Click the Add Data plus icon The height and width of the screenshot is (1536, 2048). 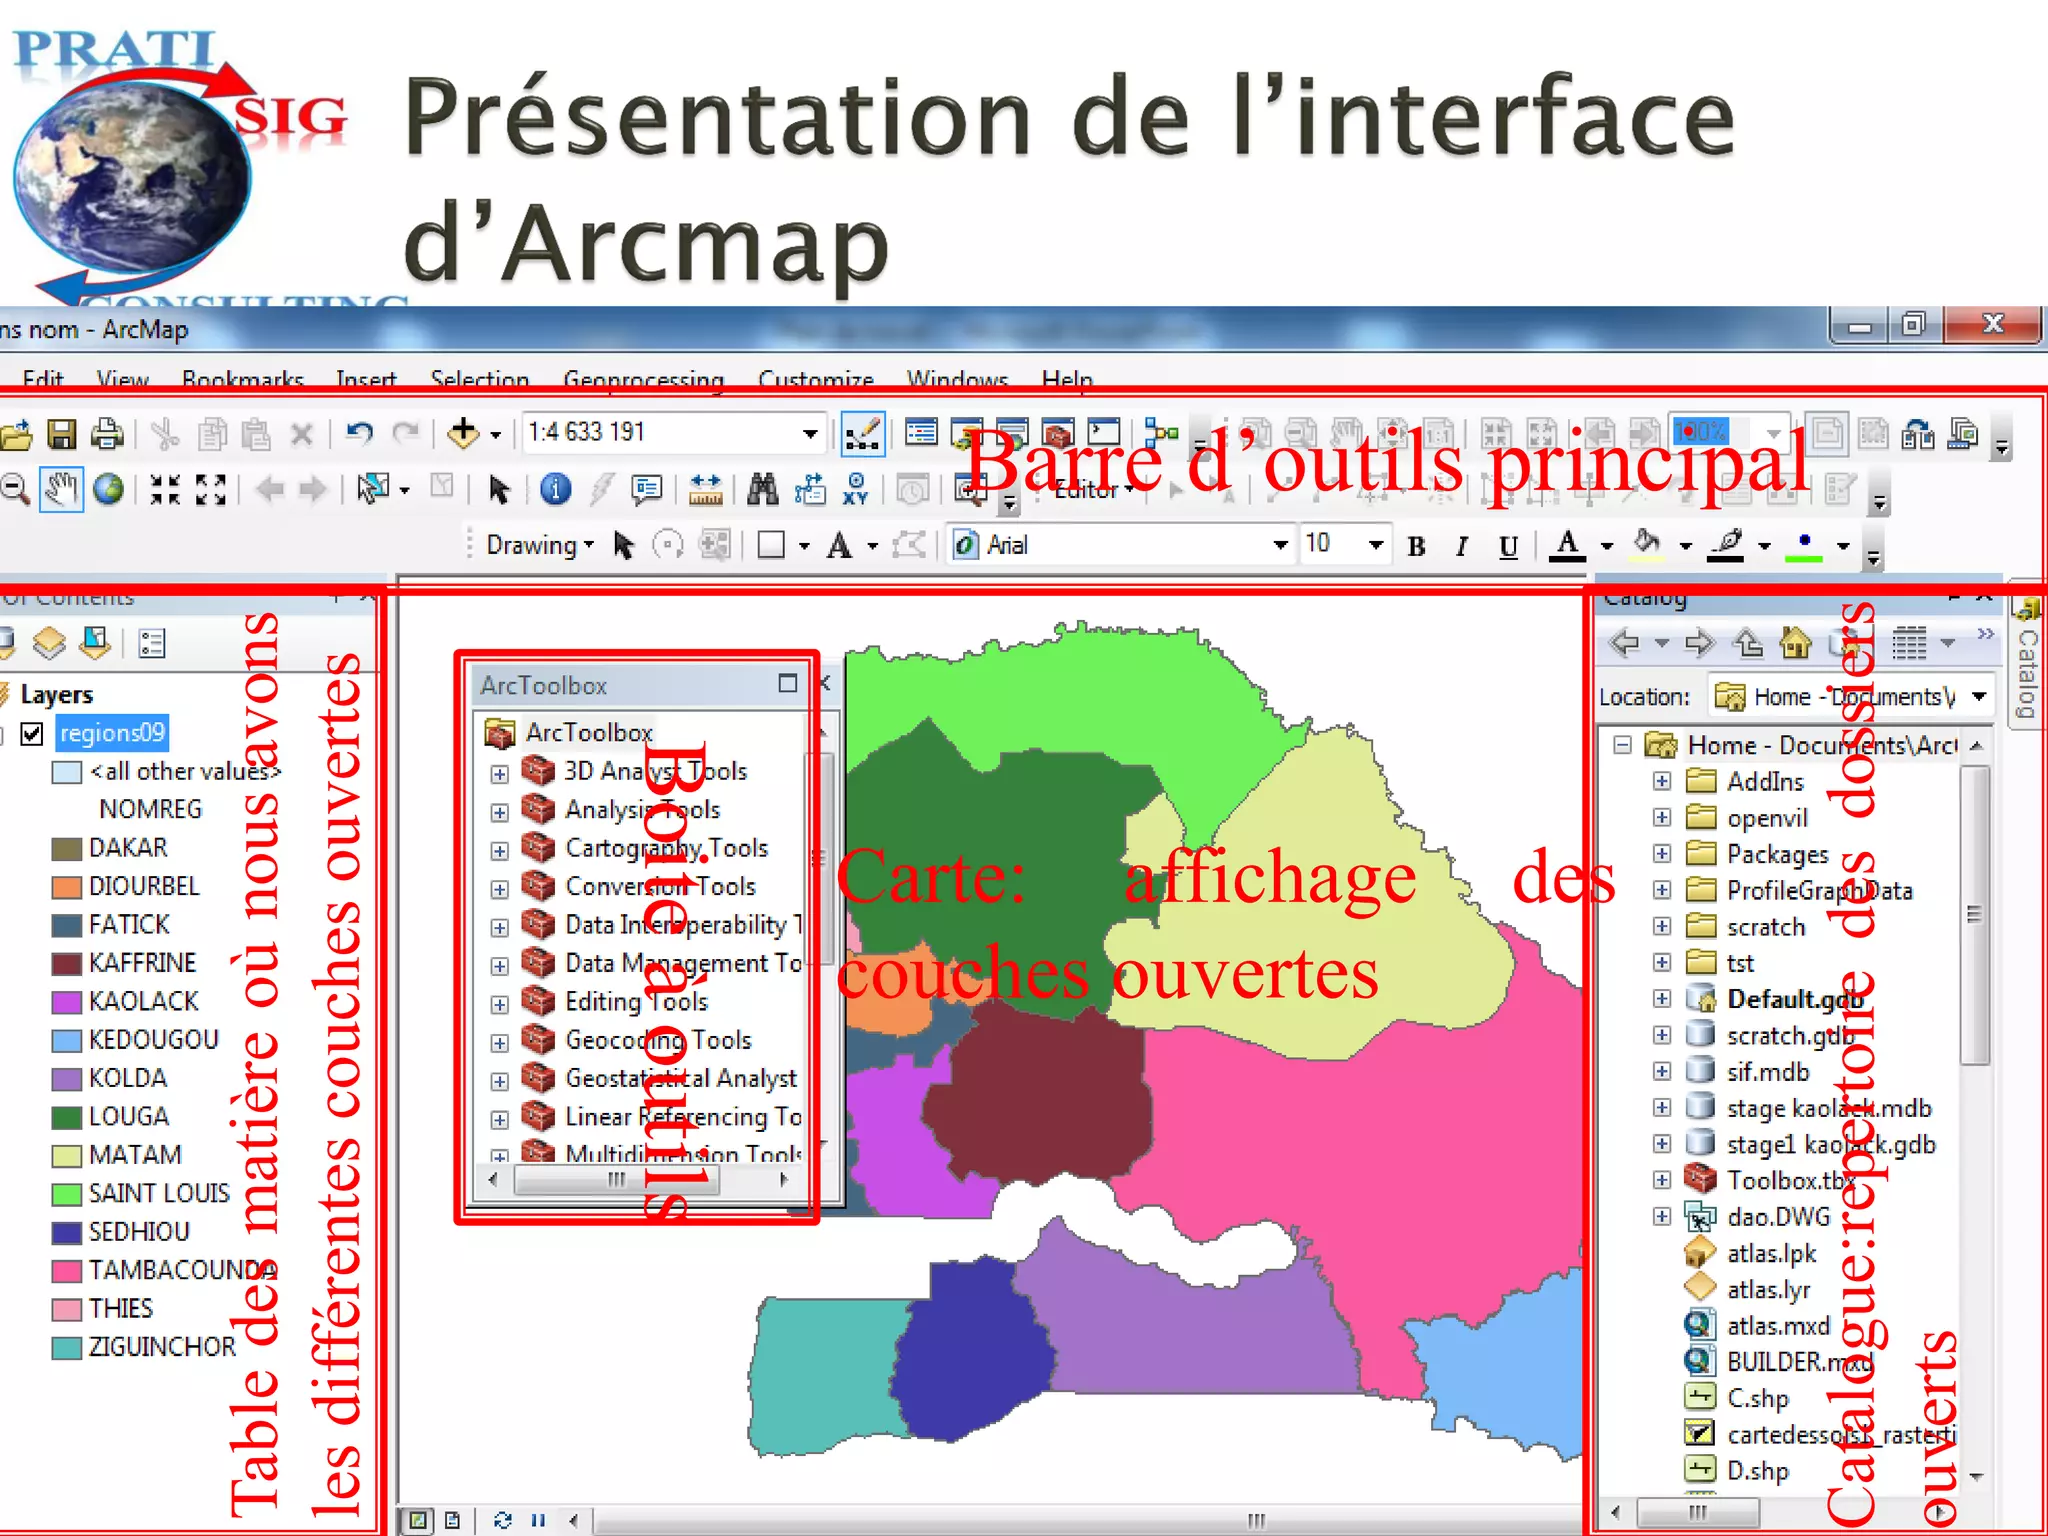pyautogui.click(x=462, y=433)
